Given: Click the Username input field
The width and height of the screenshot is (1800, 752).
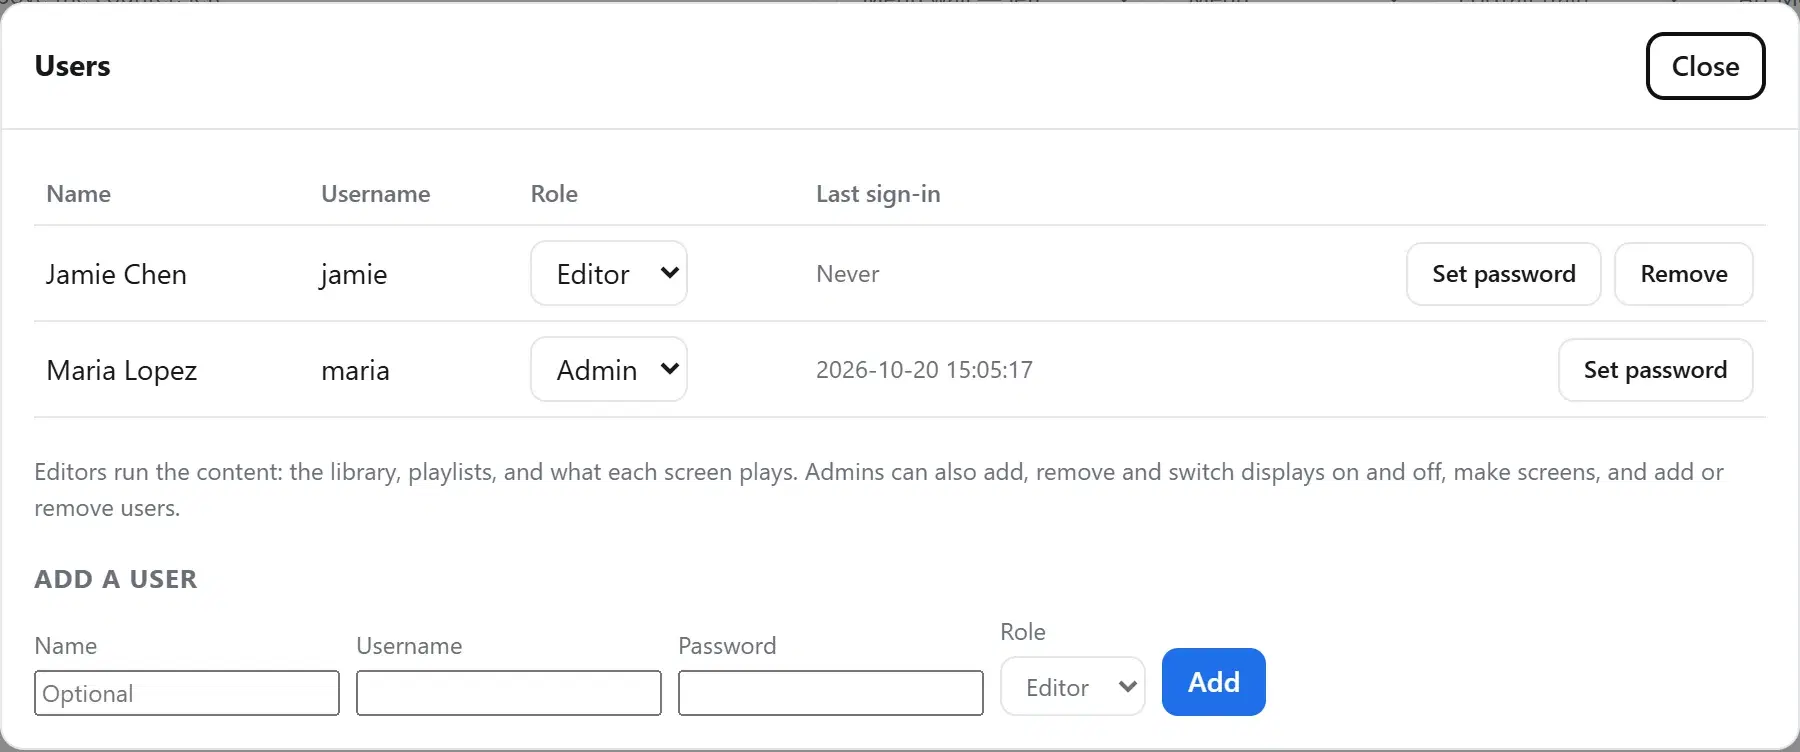Looking at the screenshot, I should pos(509,693).
